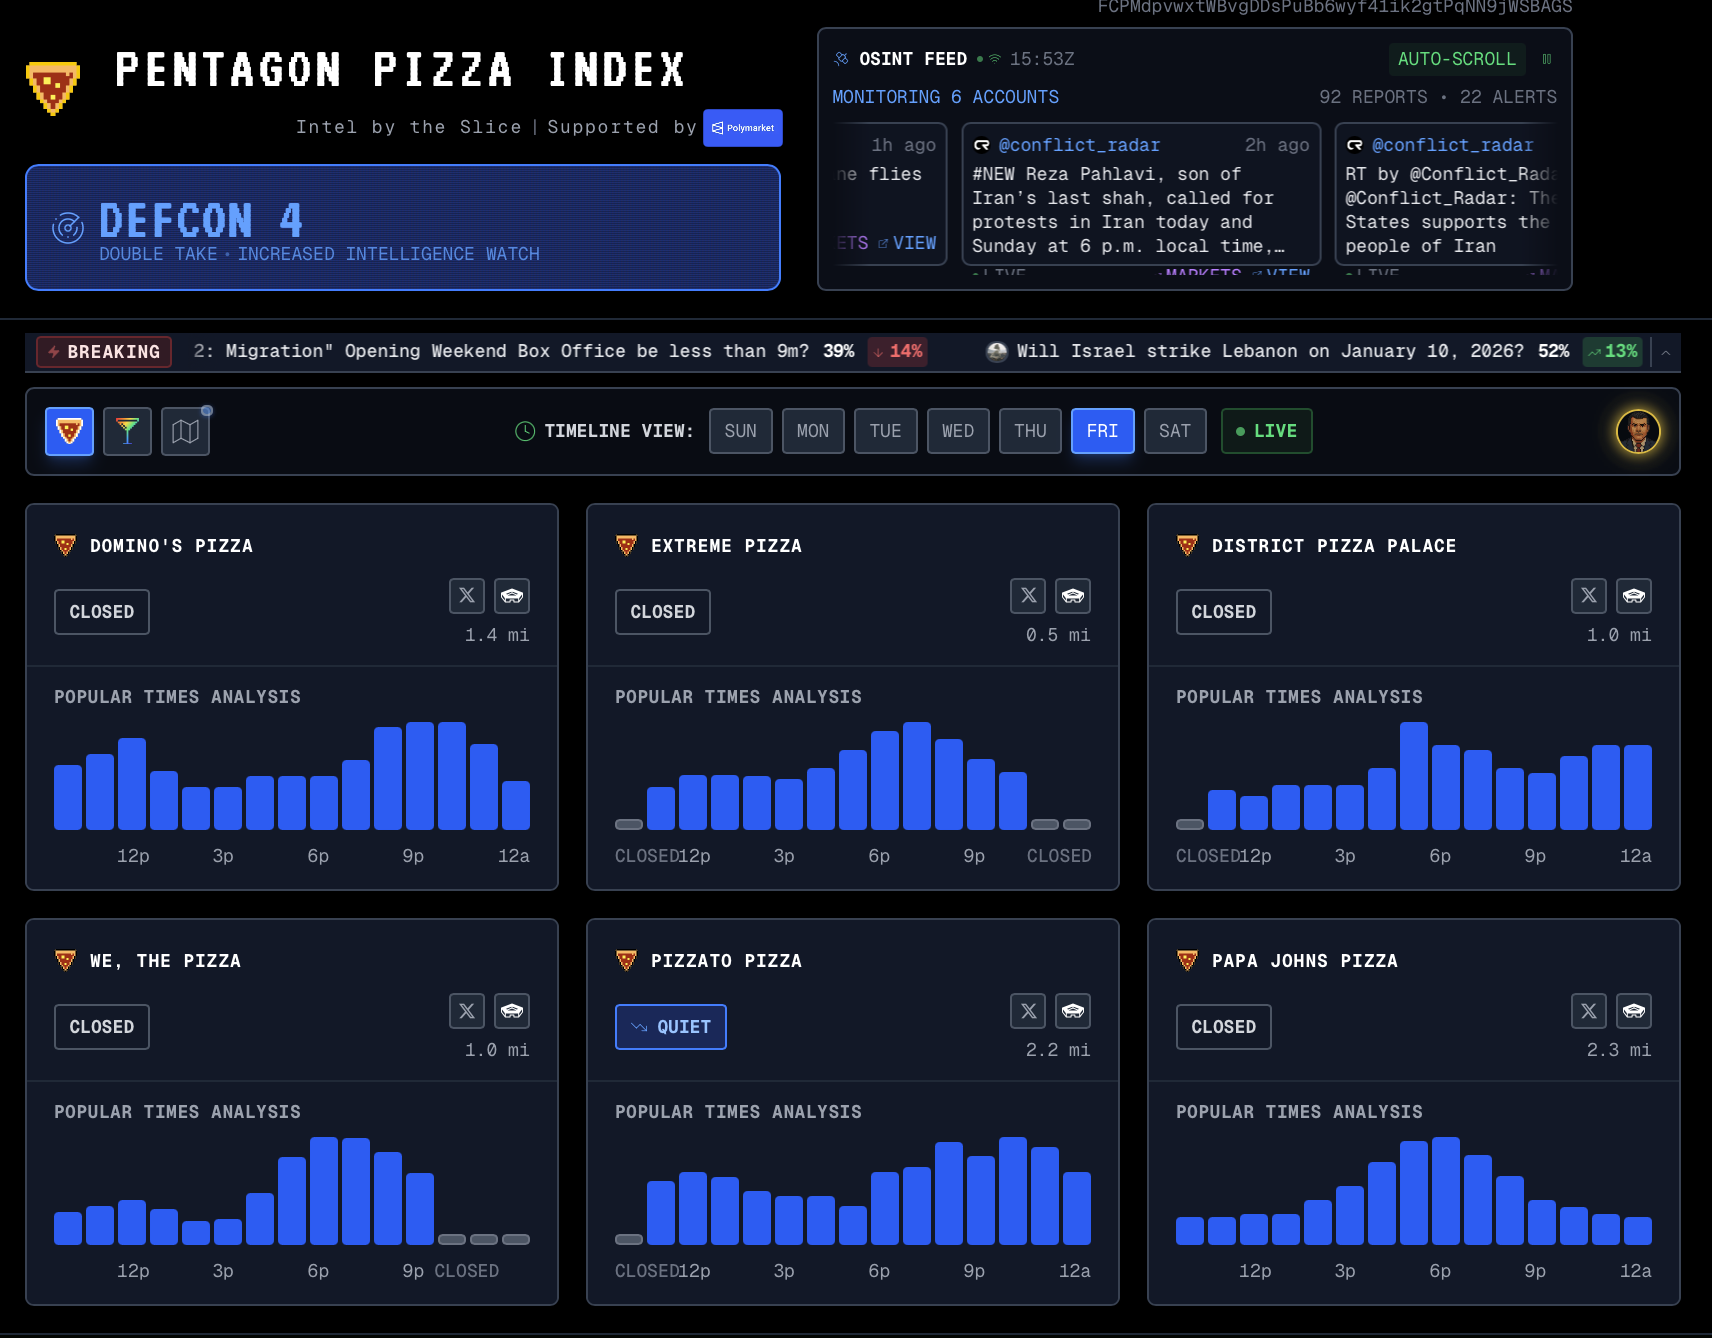Click "2.2 mi" distance on Pizzato card
The width and height of the screenshot is (1712, 1338).
1058,1050
